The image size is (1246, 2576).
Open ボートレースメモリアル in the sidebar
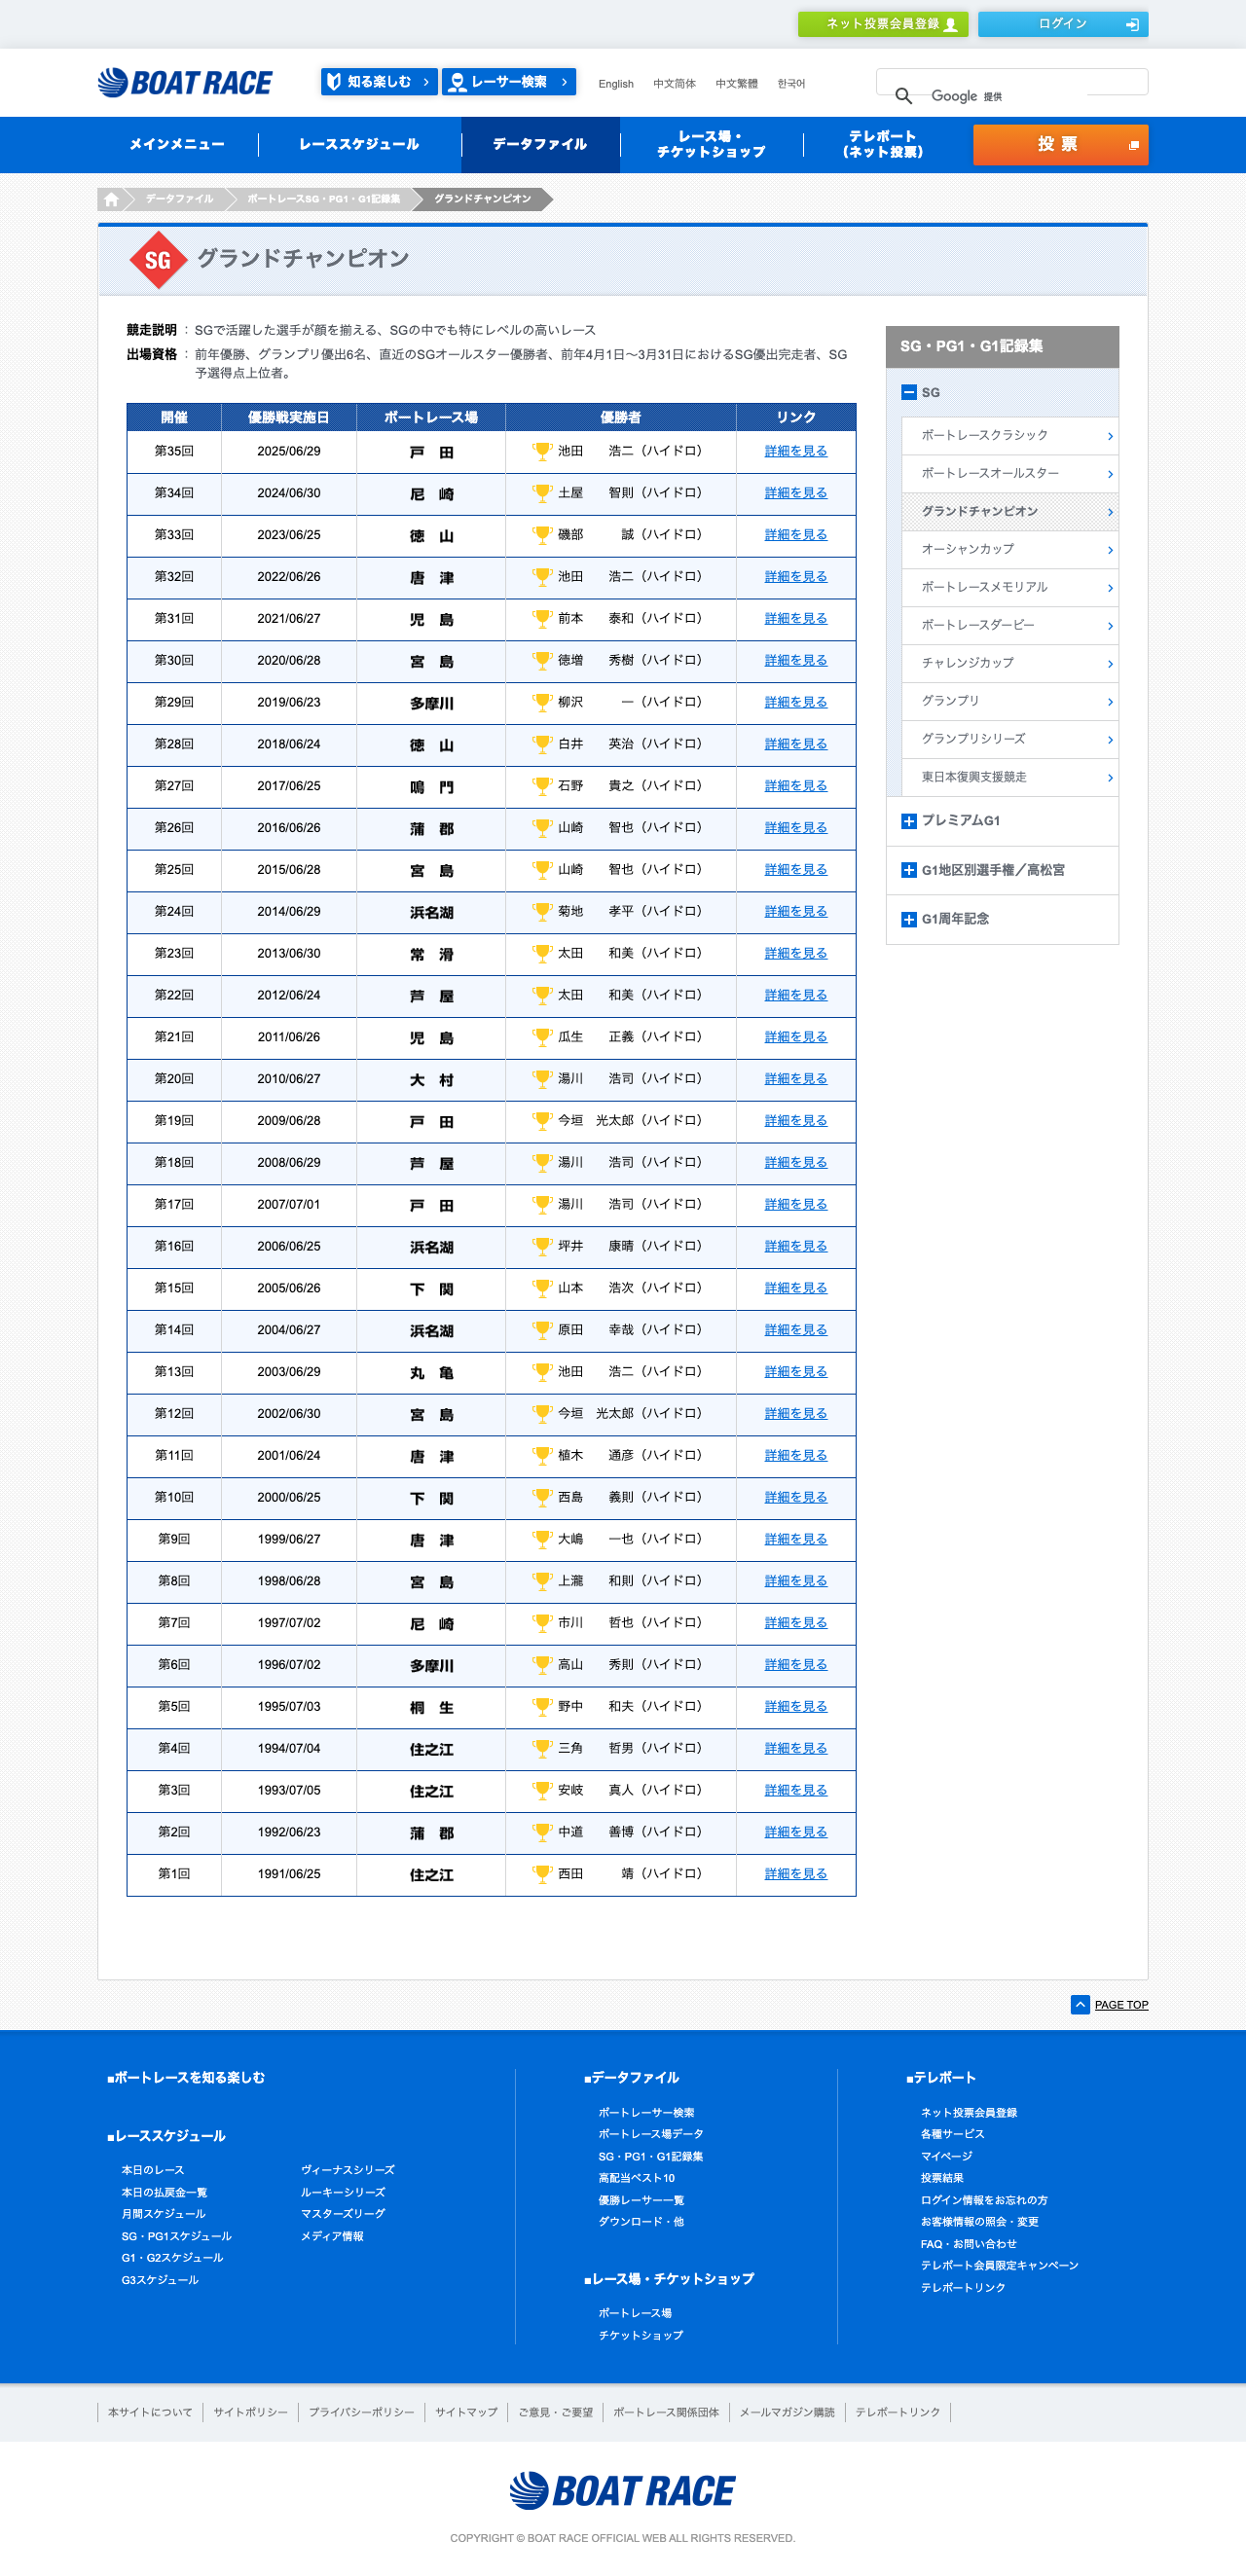pos(1009,588)
